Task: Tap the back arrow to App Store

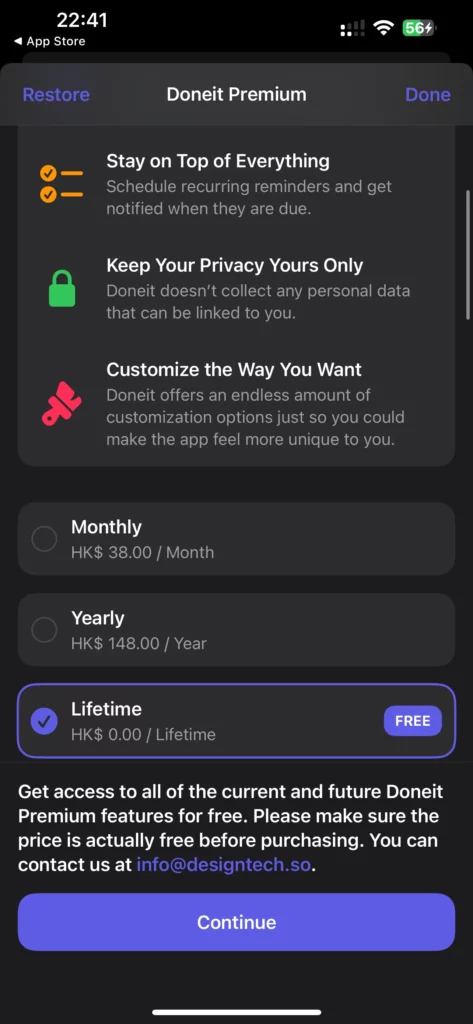Action: point(18,42)
